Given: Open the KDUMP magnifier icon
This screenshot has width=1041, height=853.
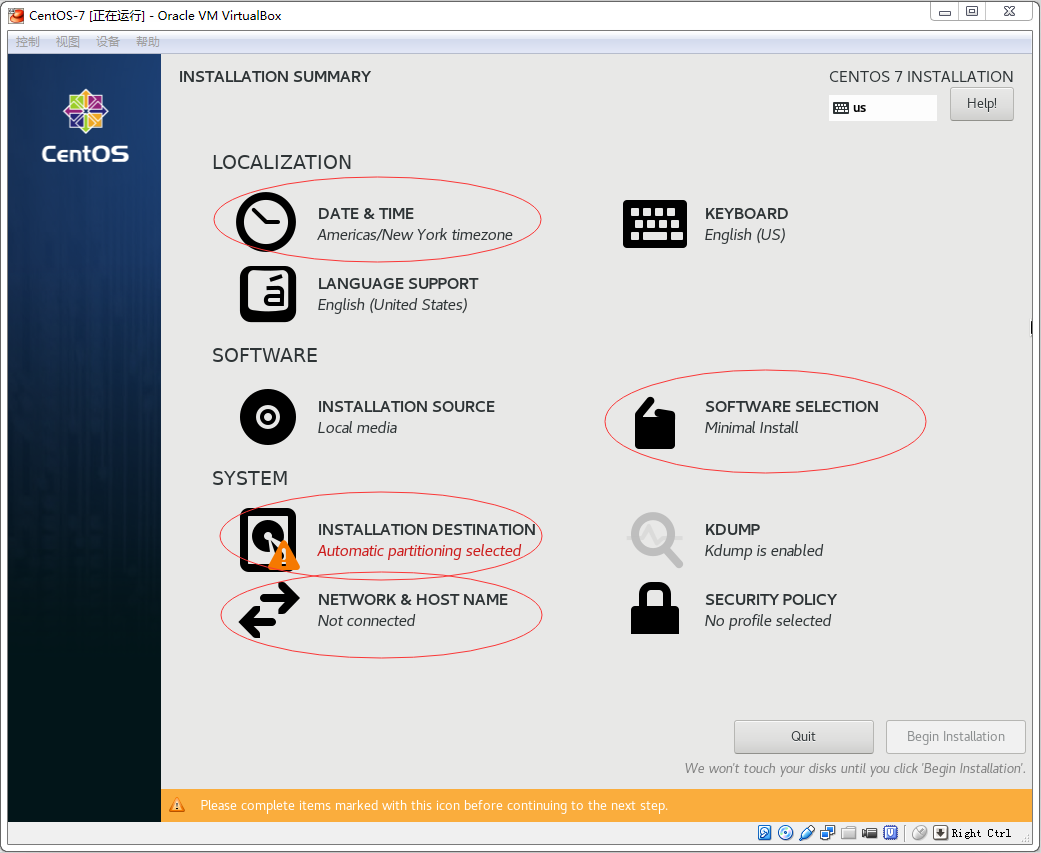Looking at the screenshot, I should (x=654, y=540).
